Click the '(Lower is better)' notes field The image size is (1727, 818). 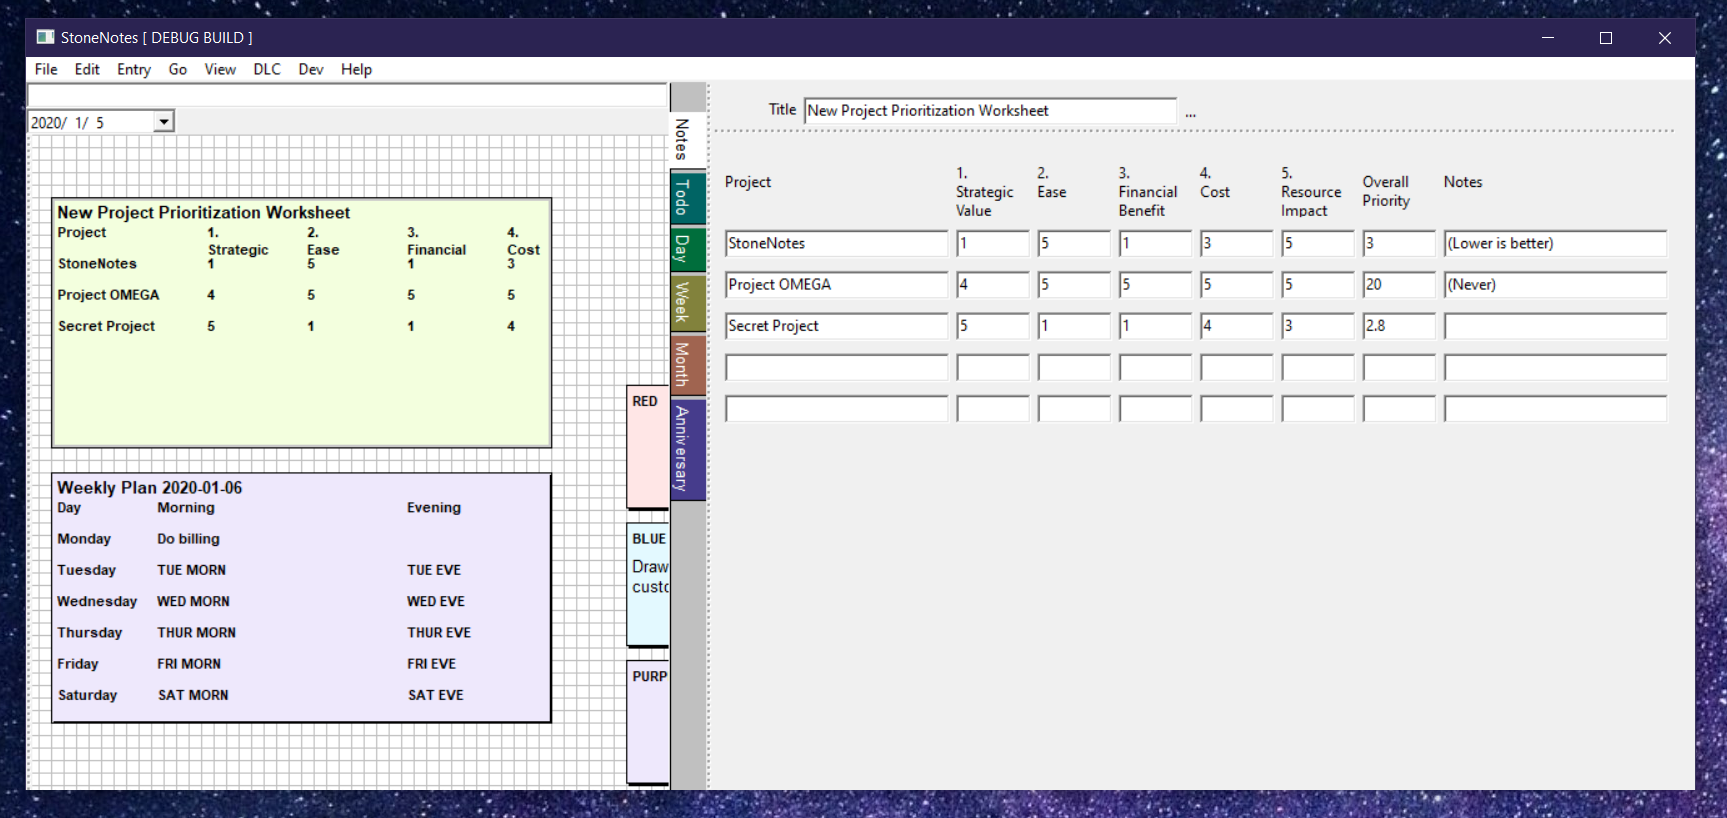pos(1555,243)
